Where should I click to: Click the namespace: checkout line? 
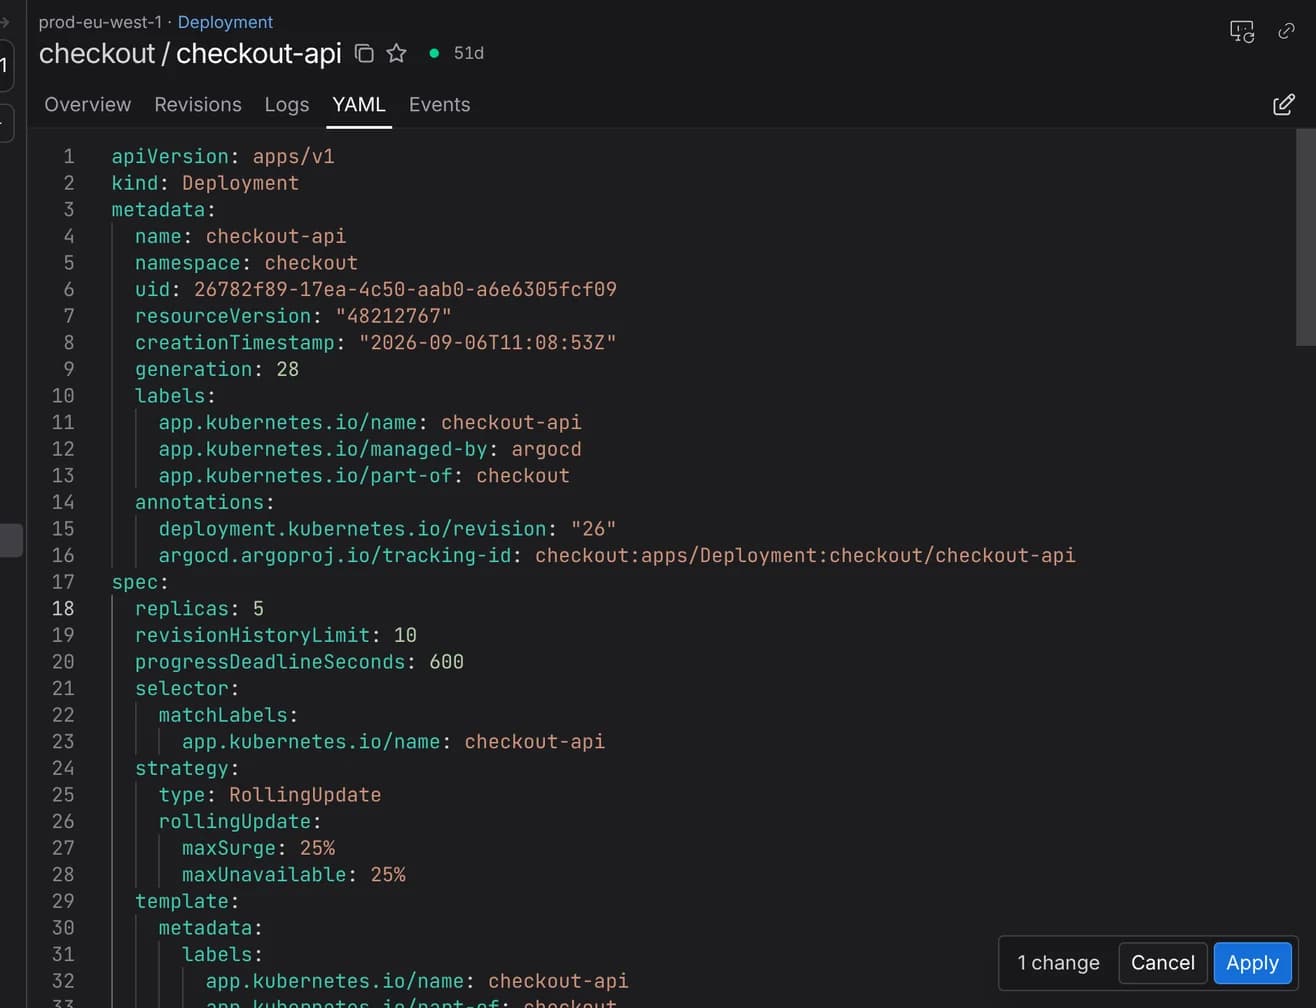point(246,263)
